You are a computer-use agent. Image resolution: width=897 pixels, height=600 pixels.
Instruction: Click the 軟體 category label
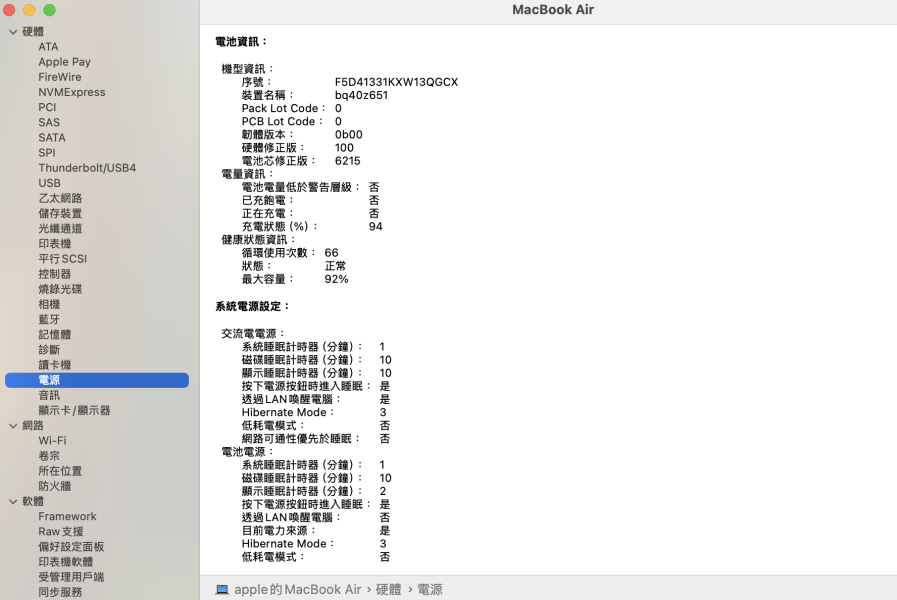33,502
